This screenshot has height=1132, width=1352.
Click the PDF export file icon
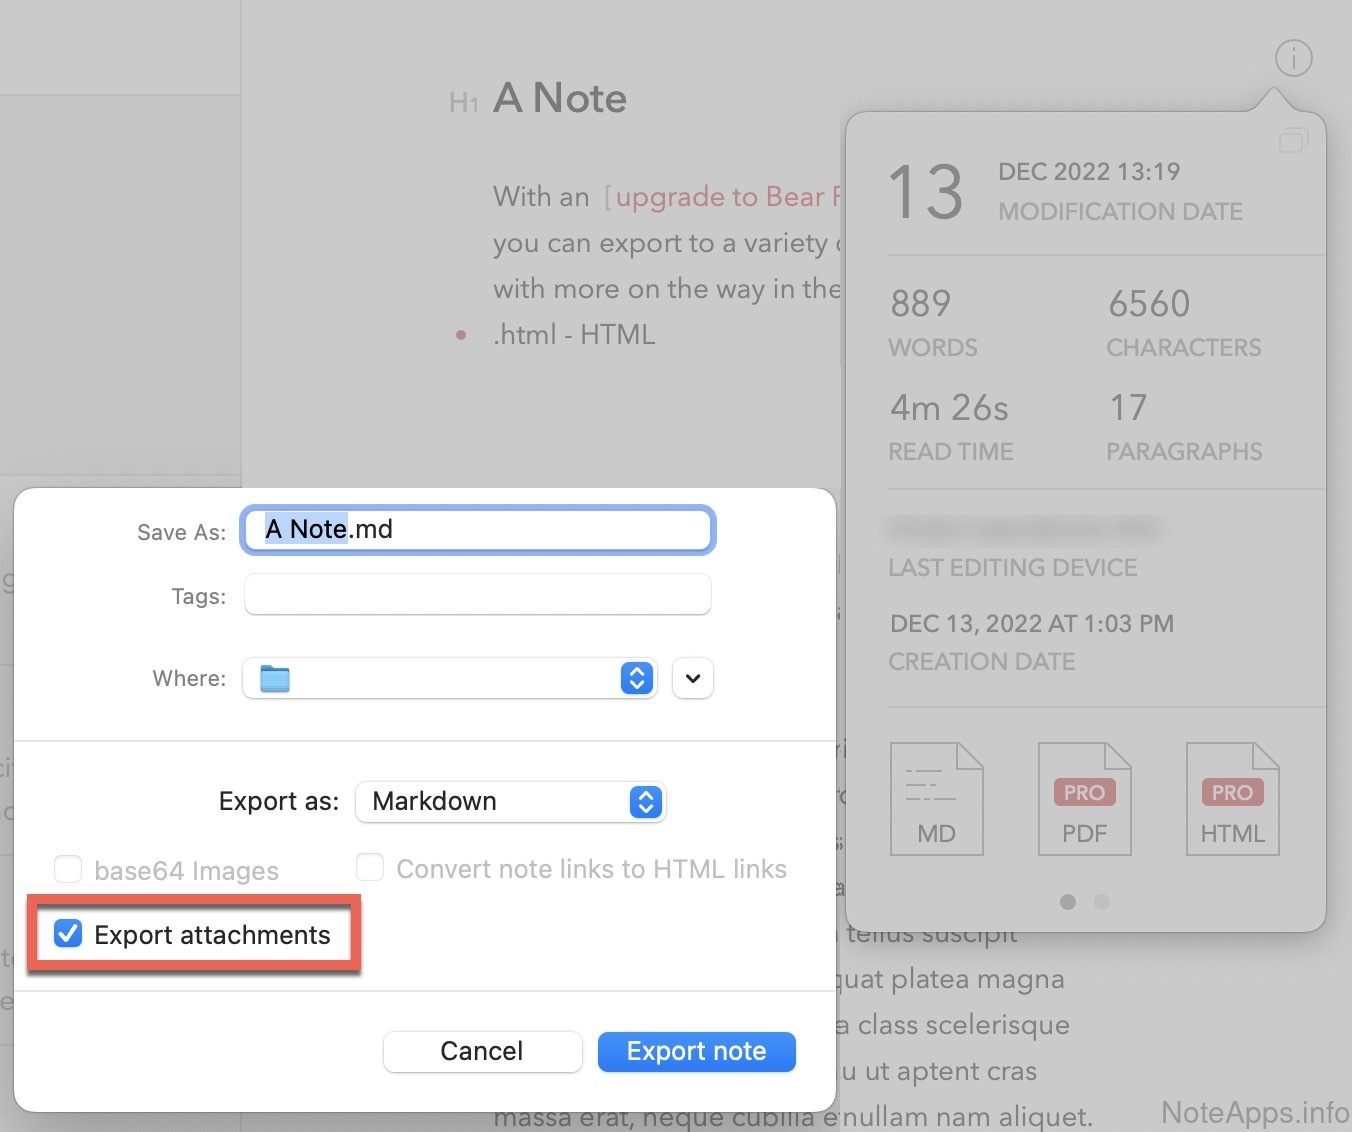pyautogui.click(x=1084, y=799)
